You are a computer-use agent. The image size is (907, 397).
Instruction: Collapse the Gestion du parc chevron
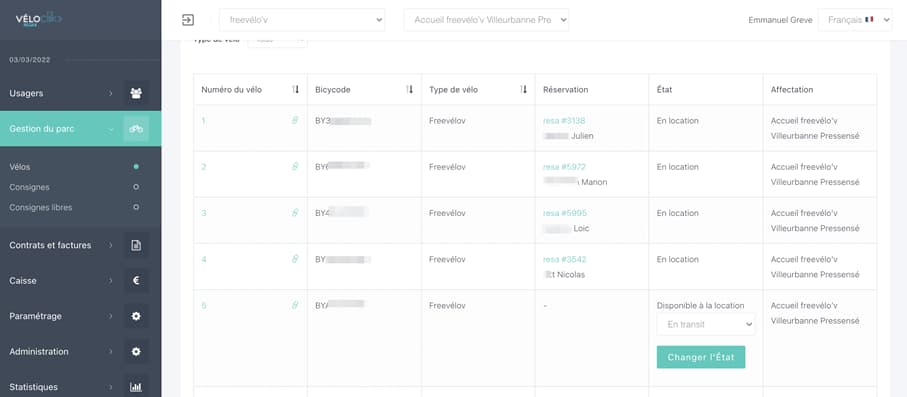110,129
